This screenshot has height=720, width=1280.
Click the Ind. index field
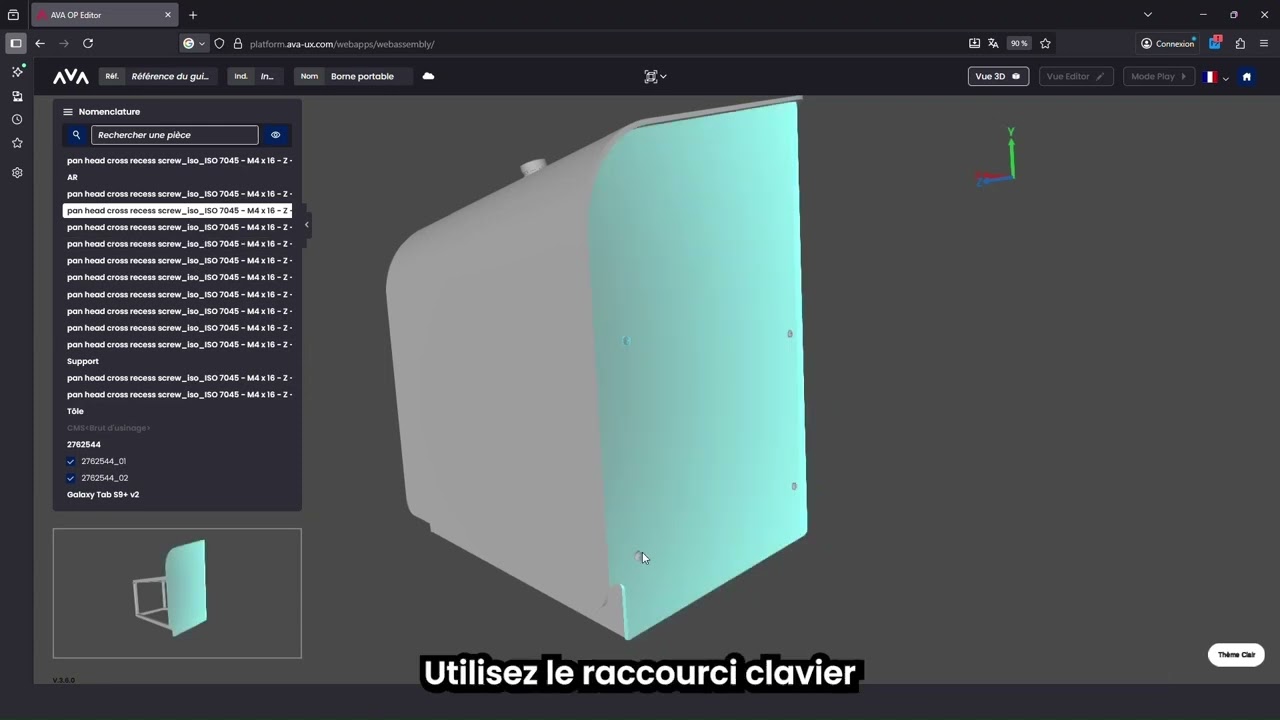(x=255, y=76)
